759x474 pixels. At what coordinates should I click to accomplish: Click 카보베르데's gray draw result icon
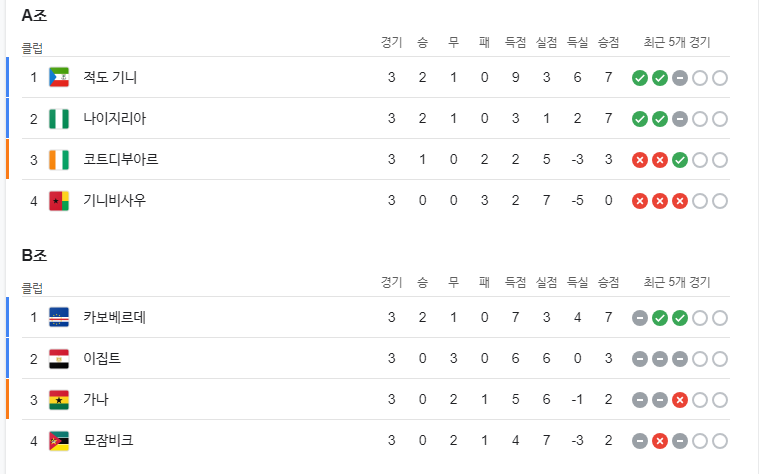click(x=640, y=318)
